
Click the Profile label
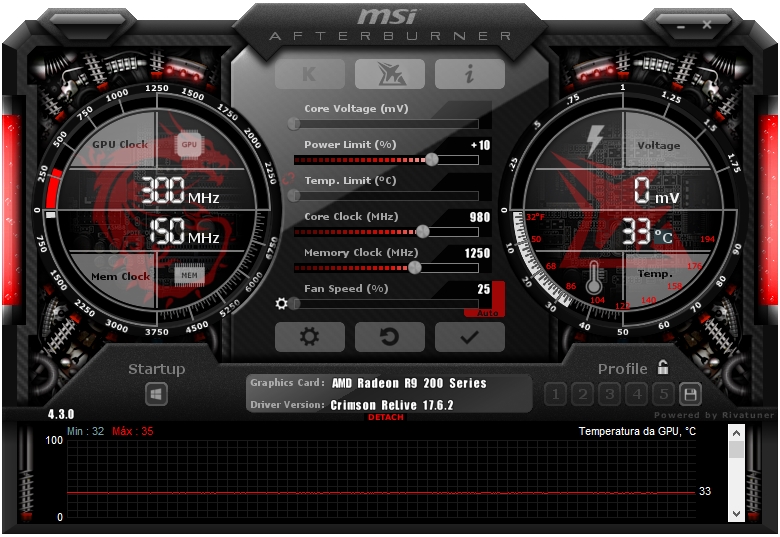click(x=623, y=369)
